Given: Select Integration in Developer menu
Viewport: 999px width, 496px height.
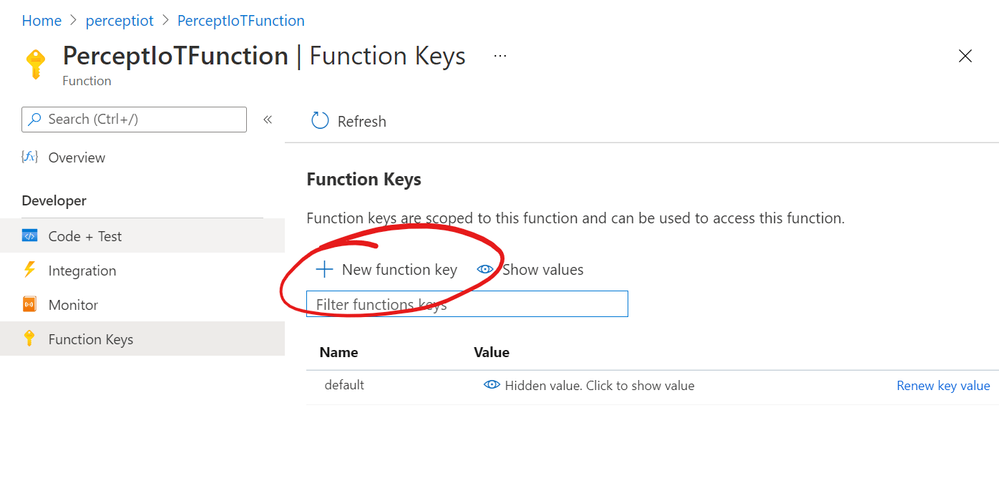Looking at the screenshot, I should [82, 270].
